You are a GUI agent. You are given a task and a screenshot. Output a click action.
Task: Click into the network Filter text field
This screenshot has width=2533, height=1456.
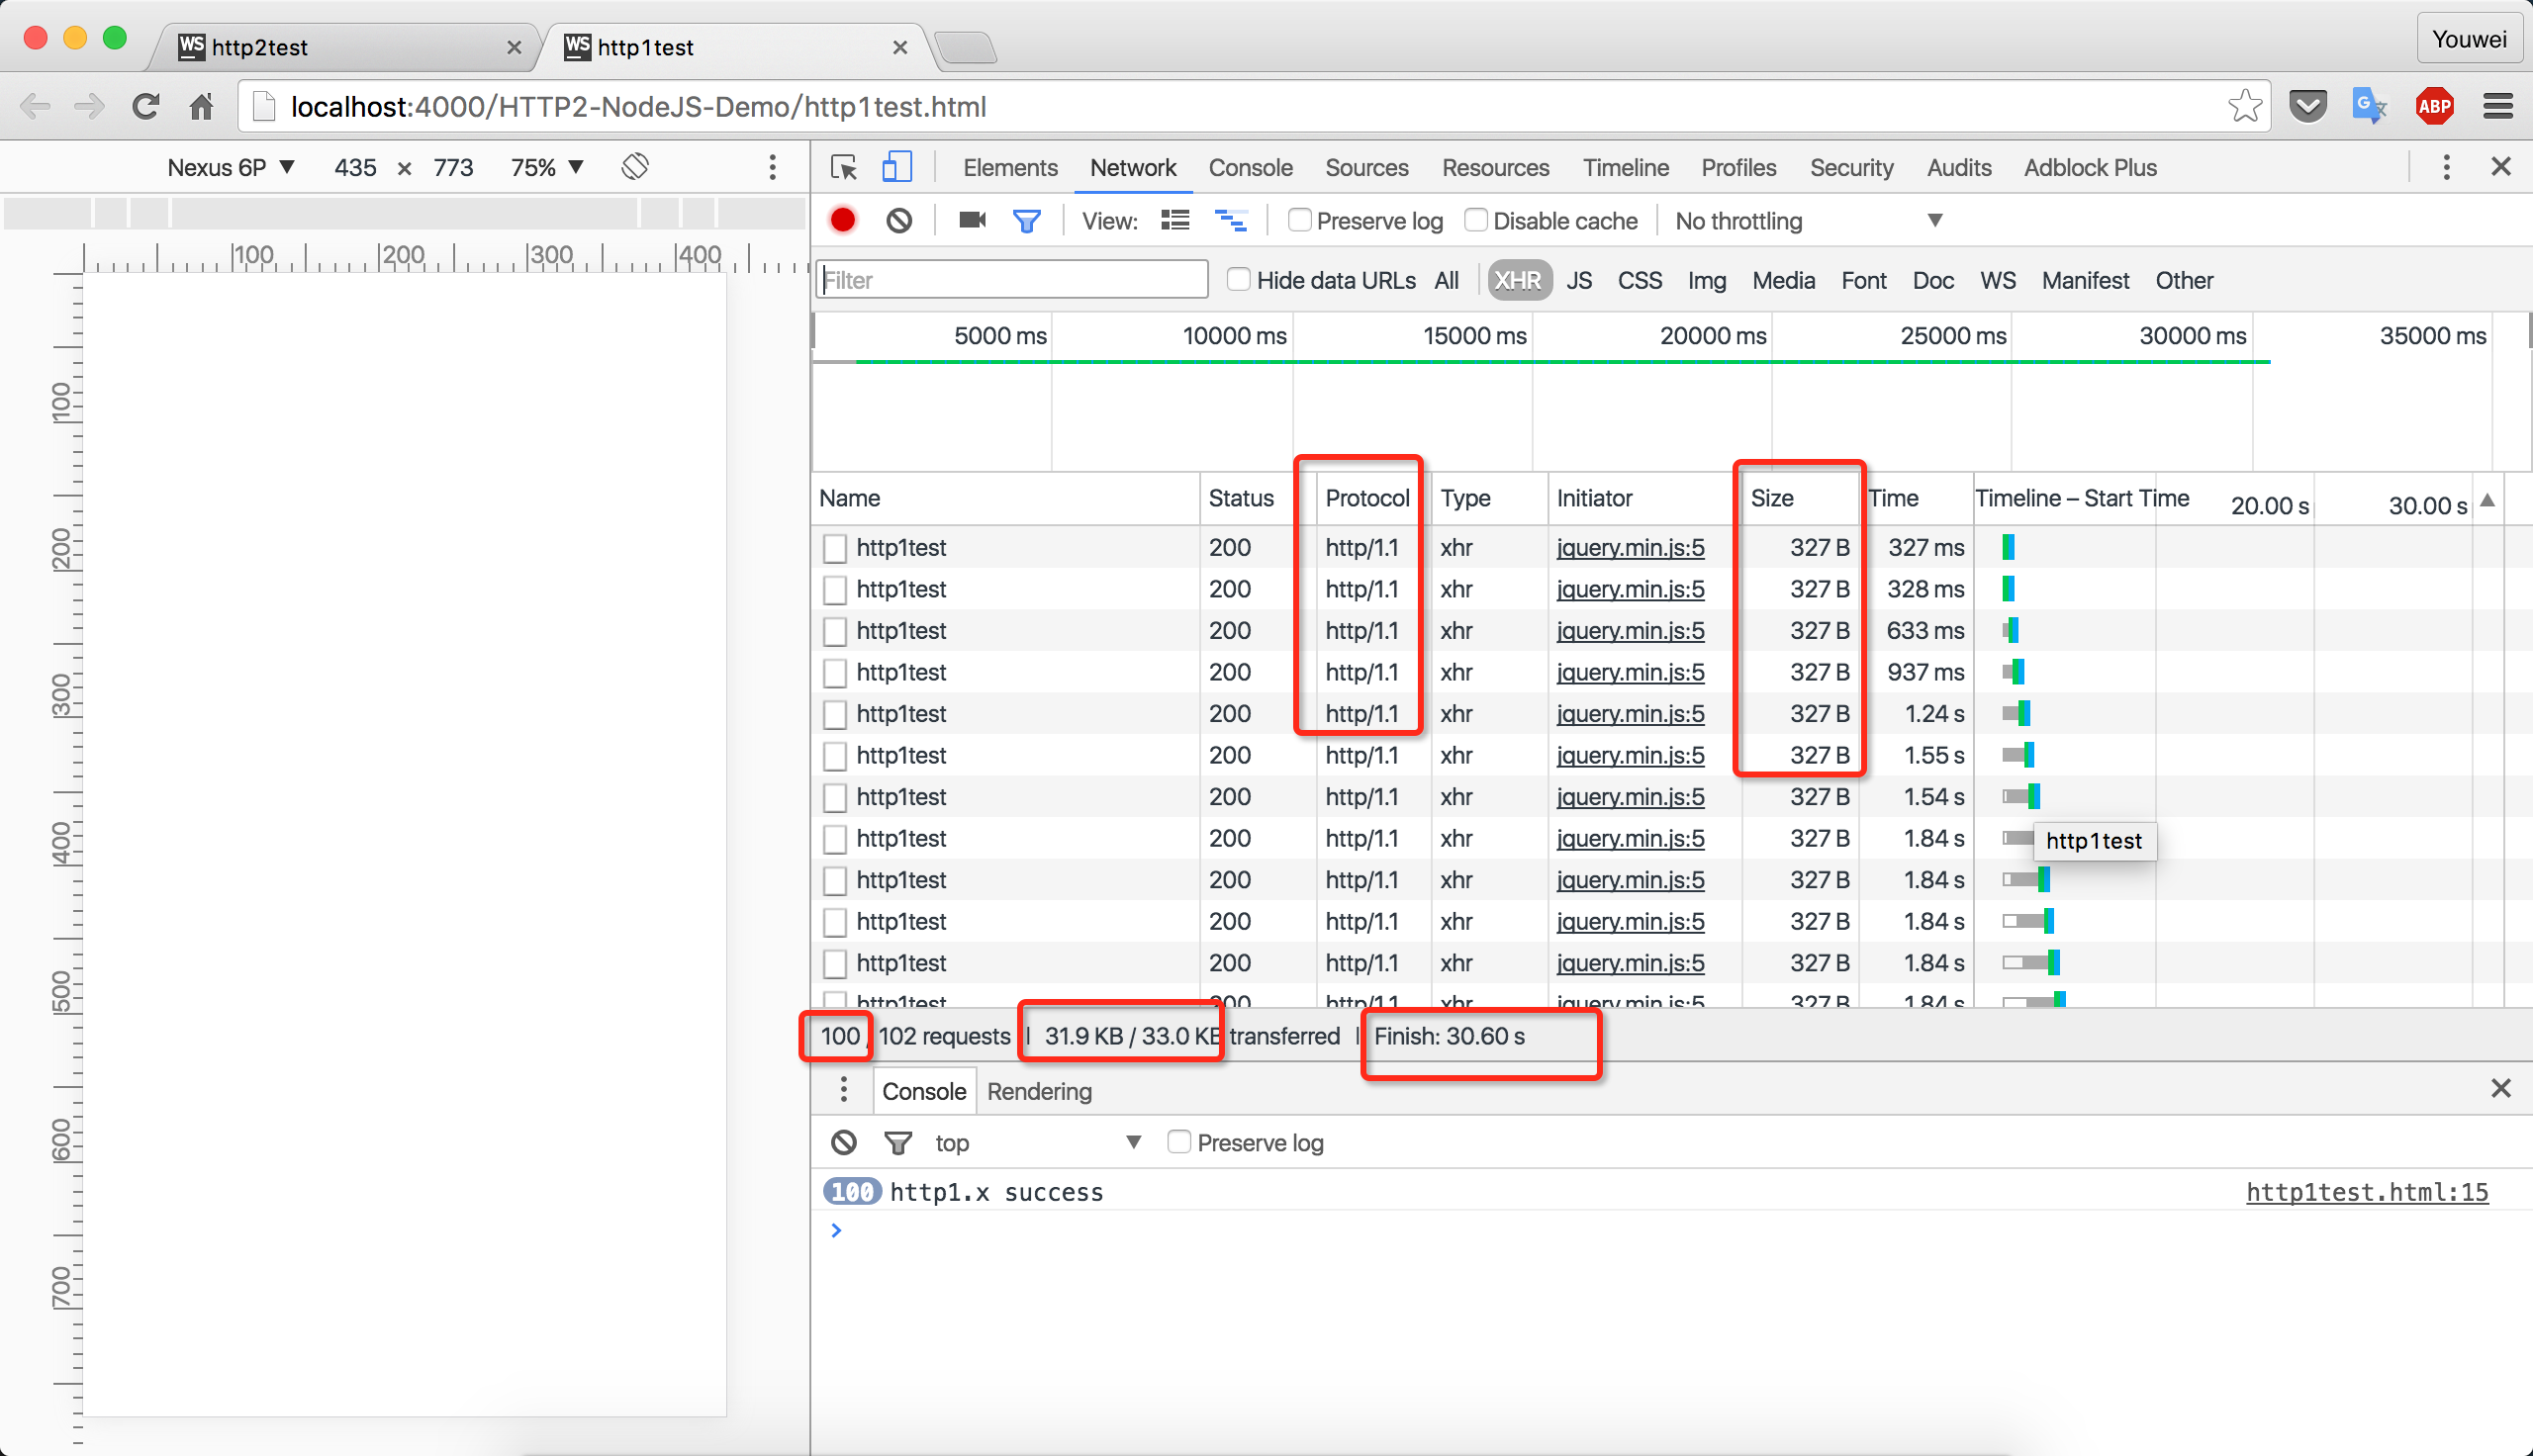[1011, 280]
